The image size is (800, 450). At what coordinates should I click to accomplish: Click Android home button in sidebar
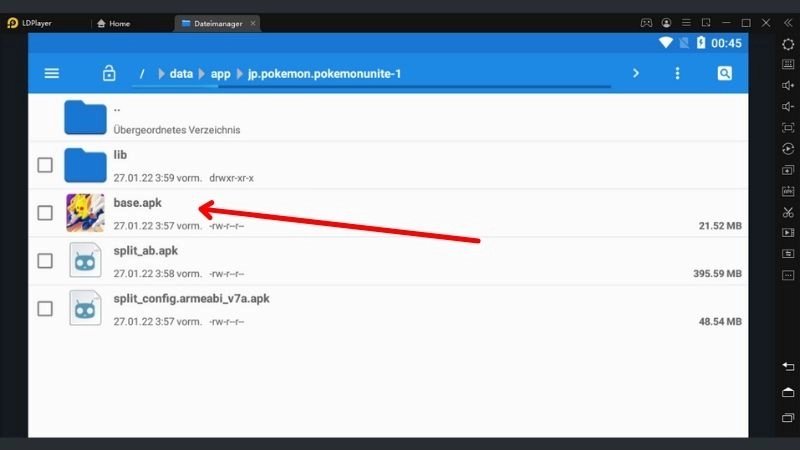pyautogui.click(x=788, y=392)
